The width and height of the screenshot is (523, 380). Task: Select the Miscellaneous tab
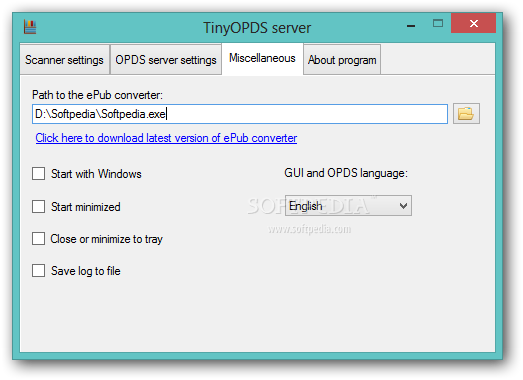[x=263, y=58]
